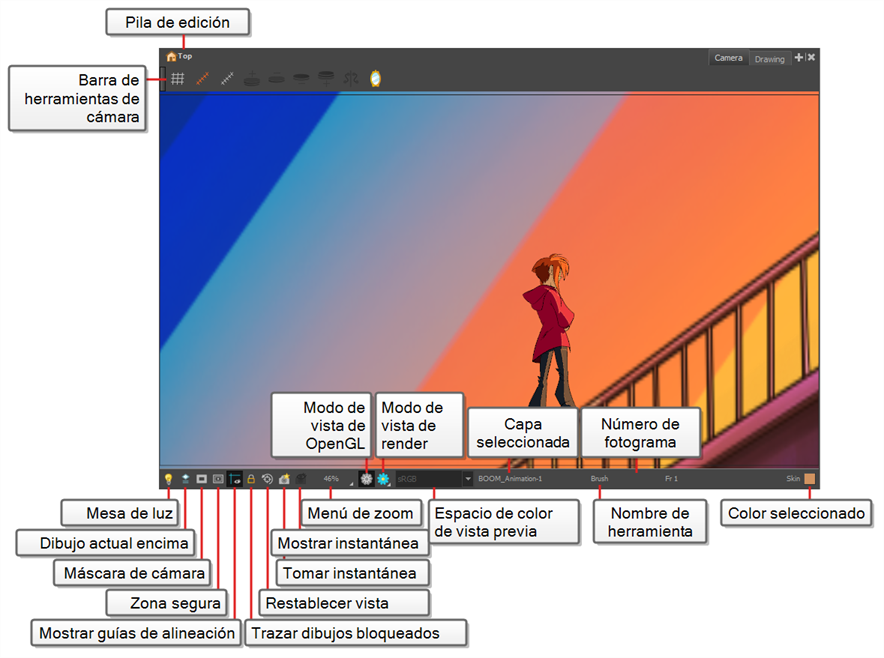Take a snapshot with the camera-star icon

(x=284, y=479)
